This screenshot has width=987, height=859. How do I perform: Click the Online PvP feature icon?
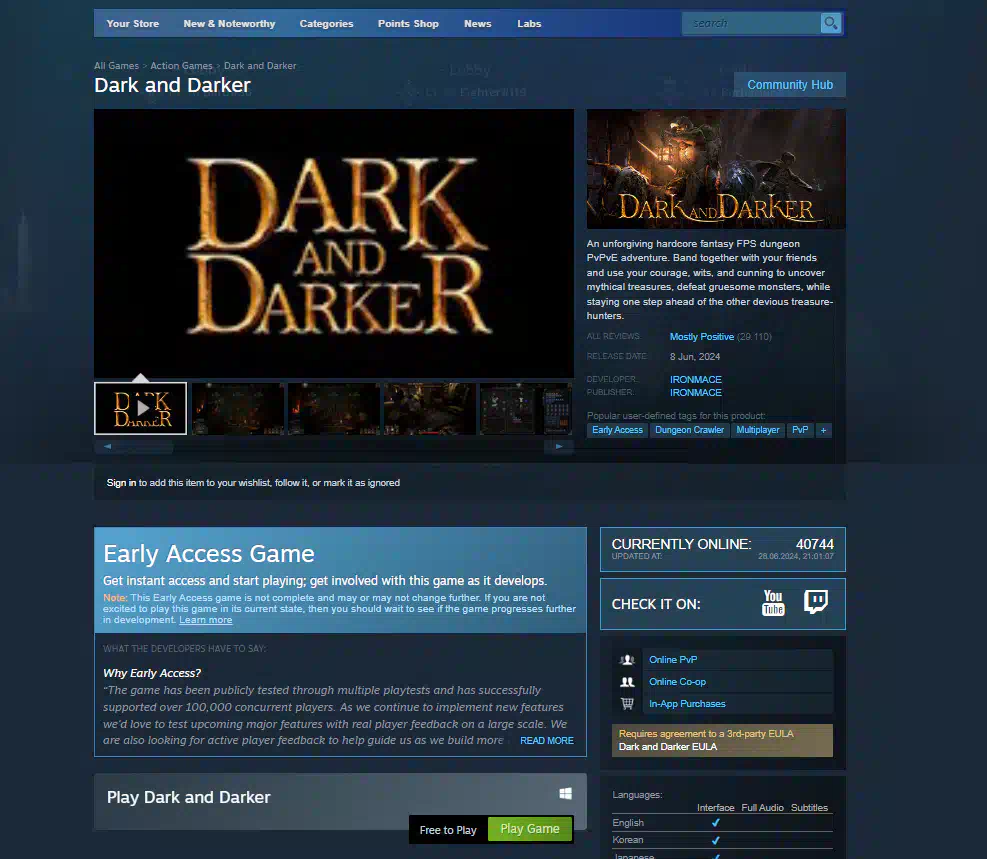point(627,660)
